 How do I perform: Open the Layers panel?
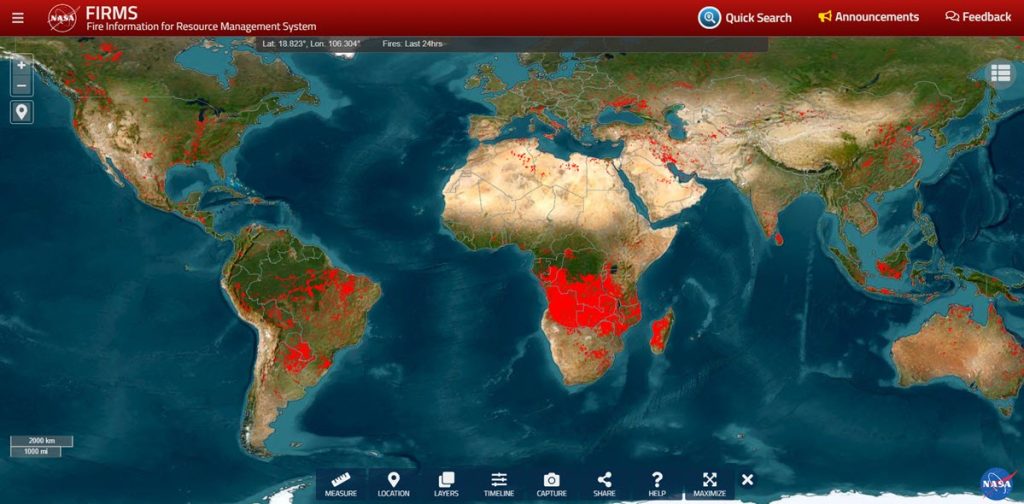click(x=446, y=484)
